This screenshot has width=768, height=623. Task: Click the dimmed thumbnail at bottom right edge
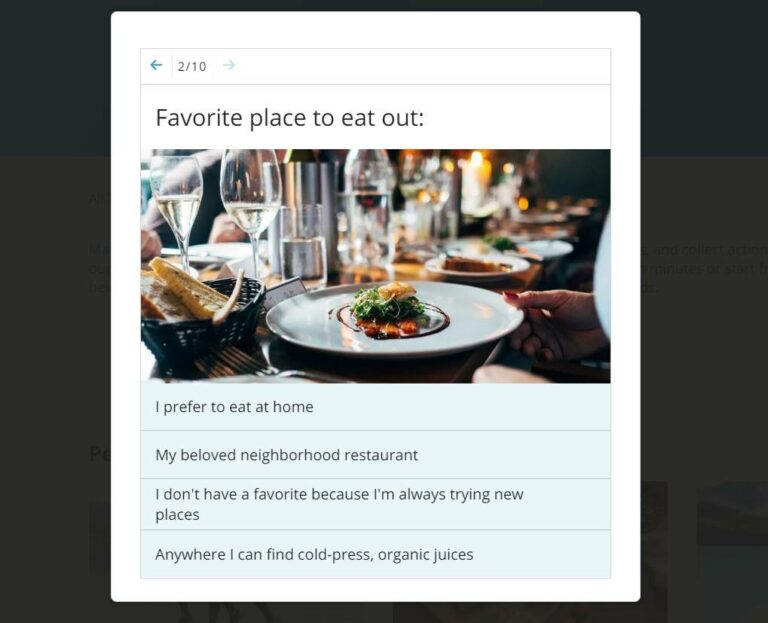(x=732, y=550)
